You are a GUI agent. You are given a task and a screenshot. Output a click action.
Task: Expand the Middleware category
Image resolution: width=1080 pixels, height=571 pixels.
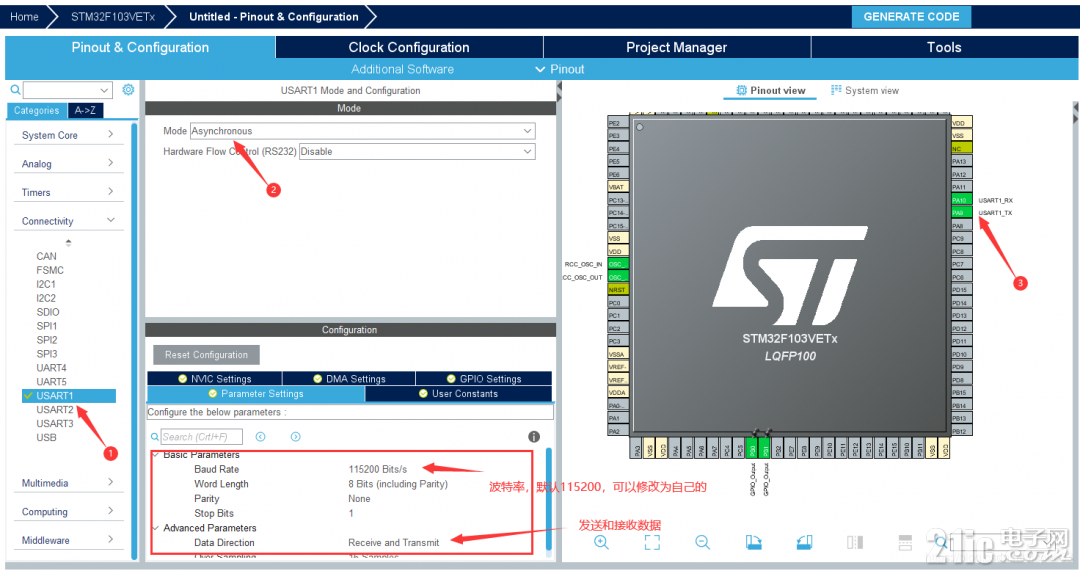point(68,540)
